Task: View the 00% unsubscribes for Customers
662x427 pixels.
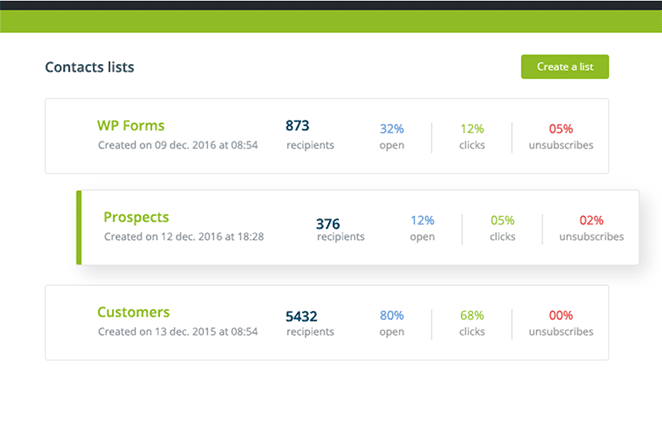Action: pyautogui.click(x=561, y=316)
